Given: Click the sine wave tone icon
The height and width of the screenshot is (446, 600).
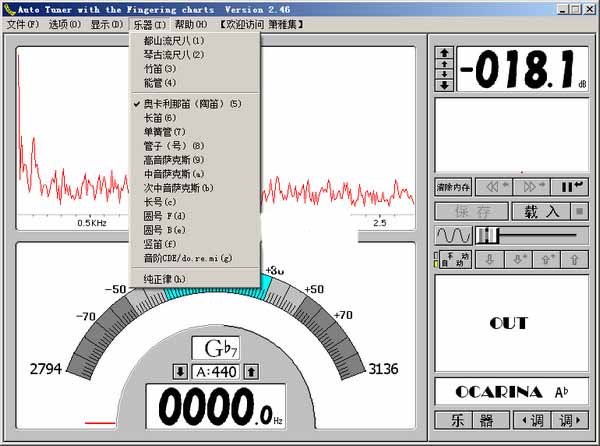Looking at the screenshot, I should (x=451, y=235).
